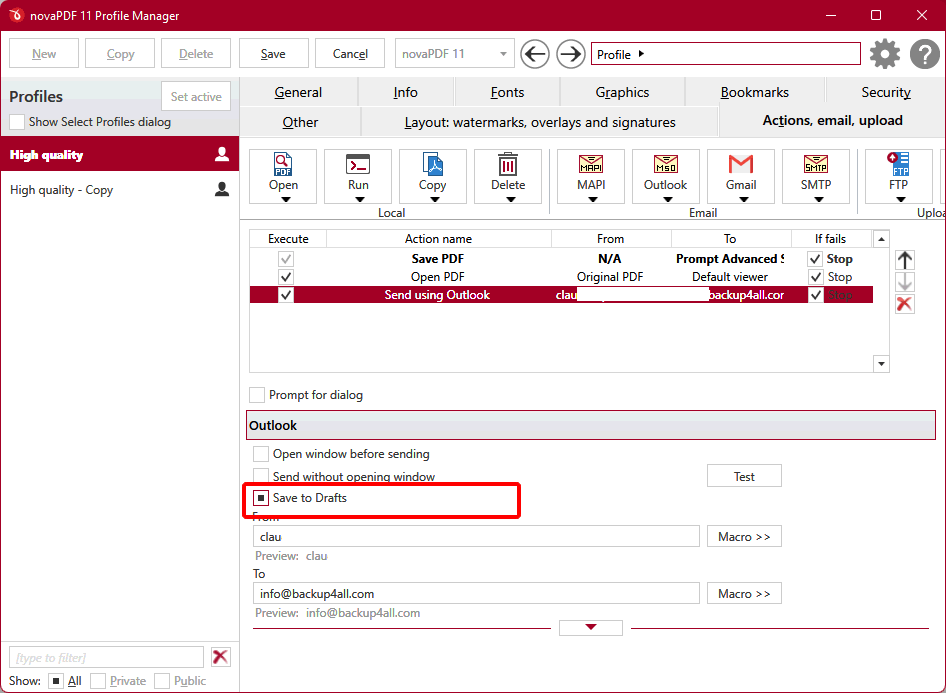
Task: Move selected action down with arrow
Action: click(x=904, y=282)
